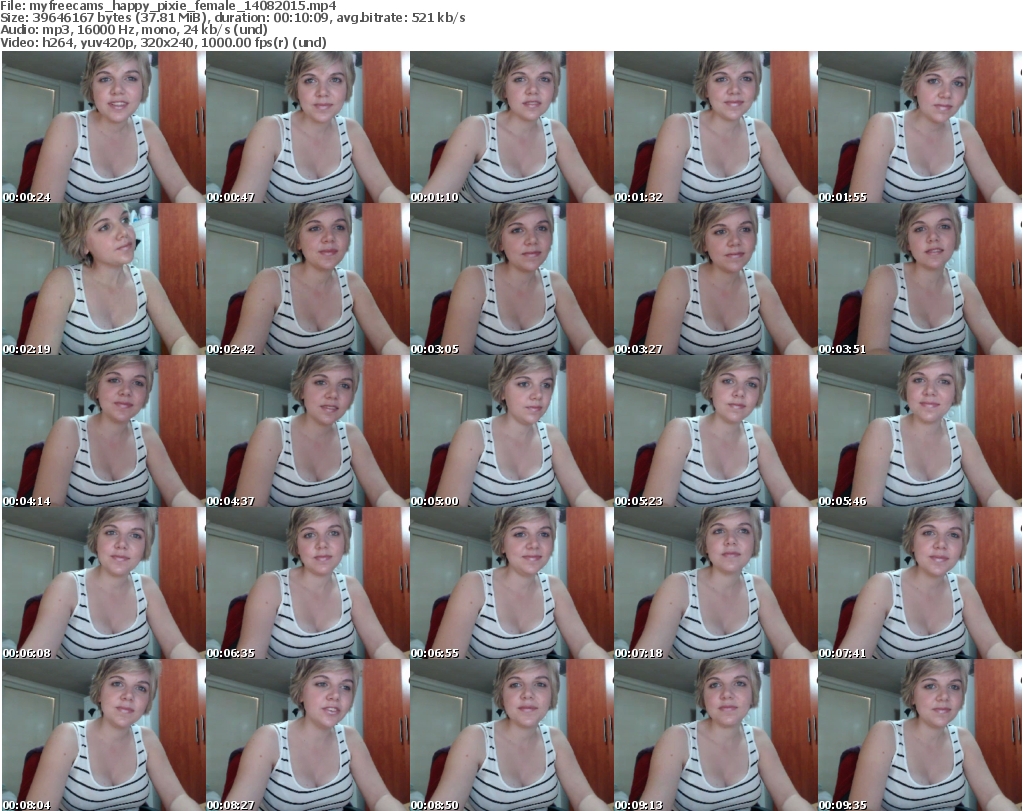The height and width of the screenshot is (811, 1024).
Task: Choose the preview frame at 00:06:08
Action: 104,583
